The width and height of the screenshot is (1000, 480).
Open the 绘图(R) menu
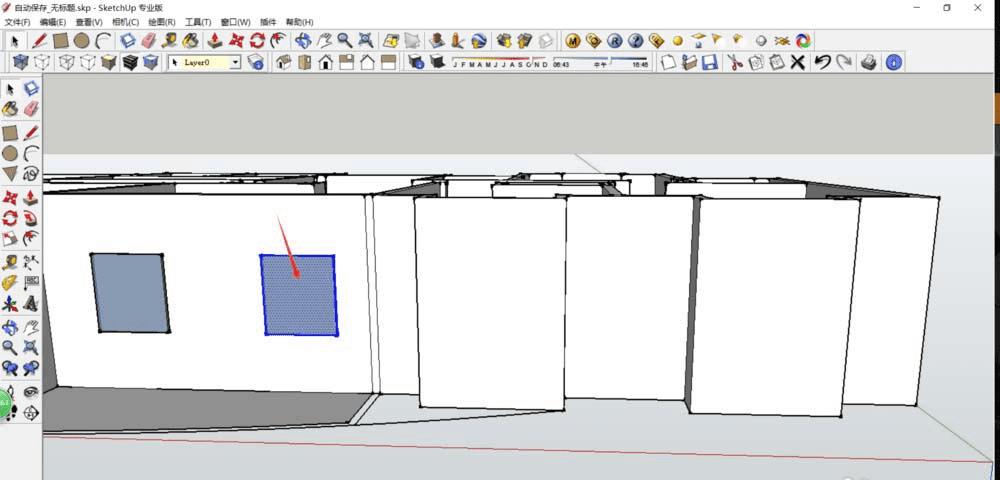coord(161,22)
